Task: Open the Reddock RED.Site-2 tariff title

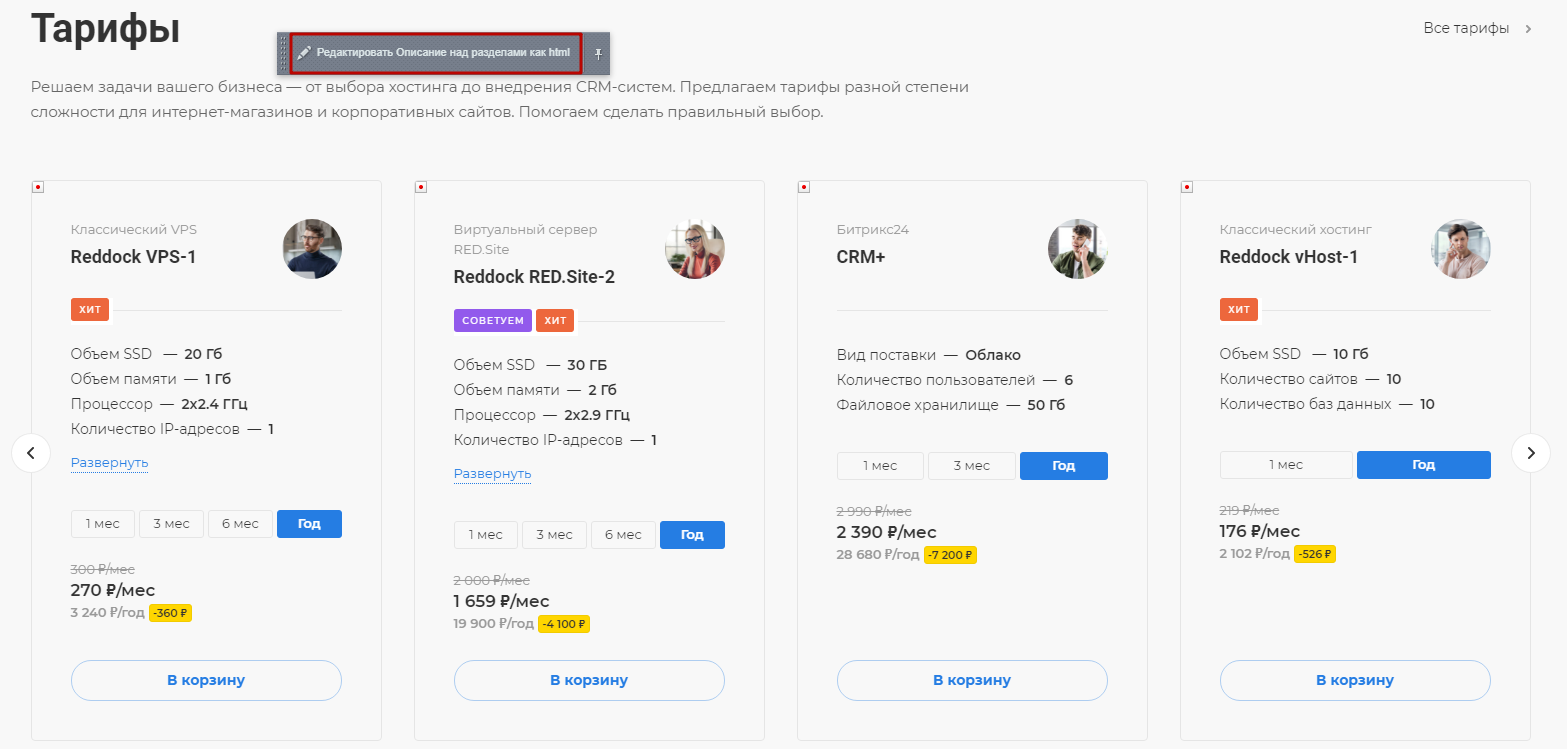Action: pyautogui.click(x=534, y=277)
